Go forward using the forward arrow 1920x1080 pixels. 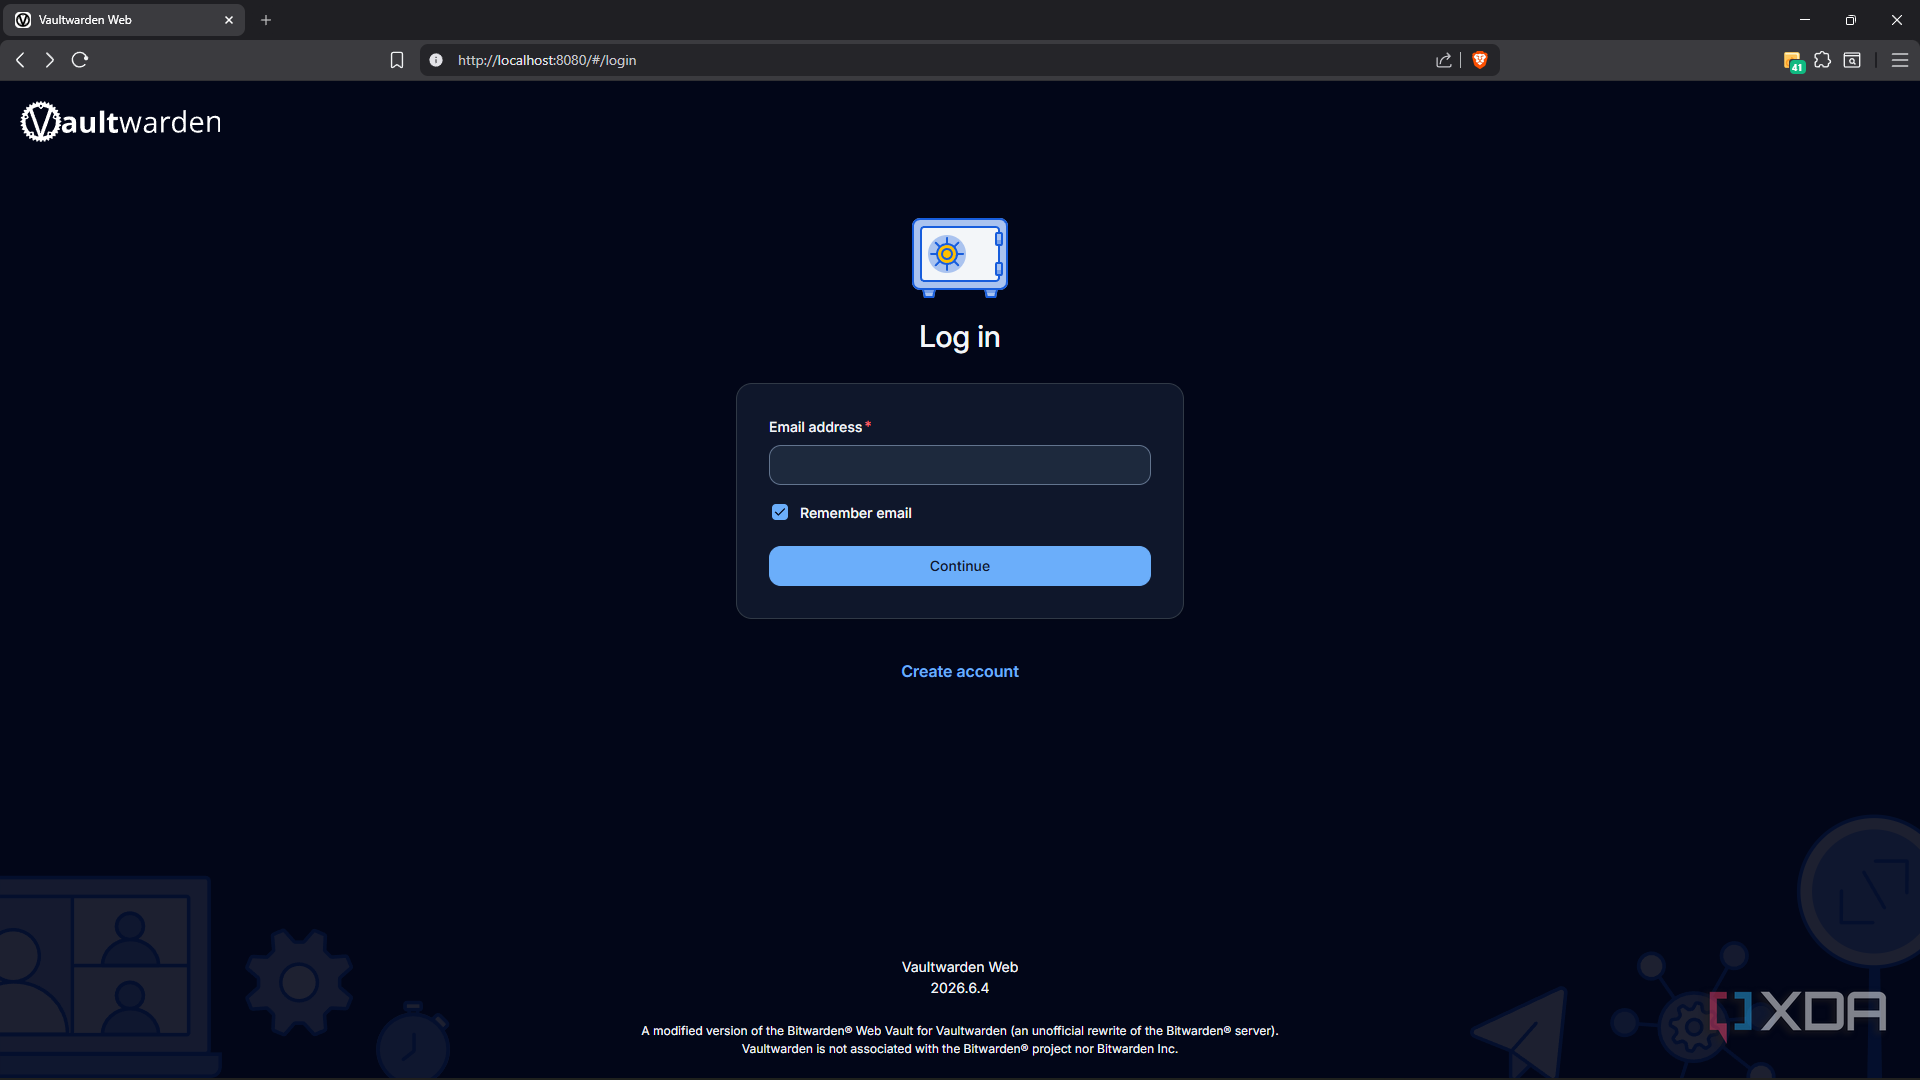[x=49, y=60]
